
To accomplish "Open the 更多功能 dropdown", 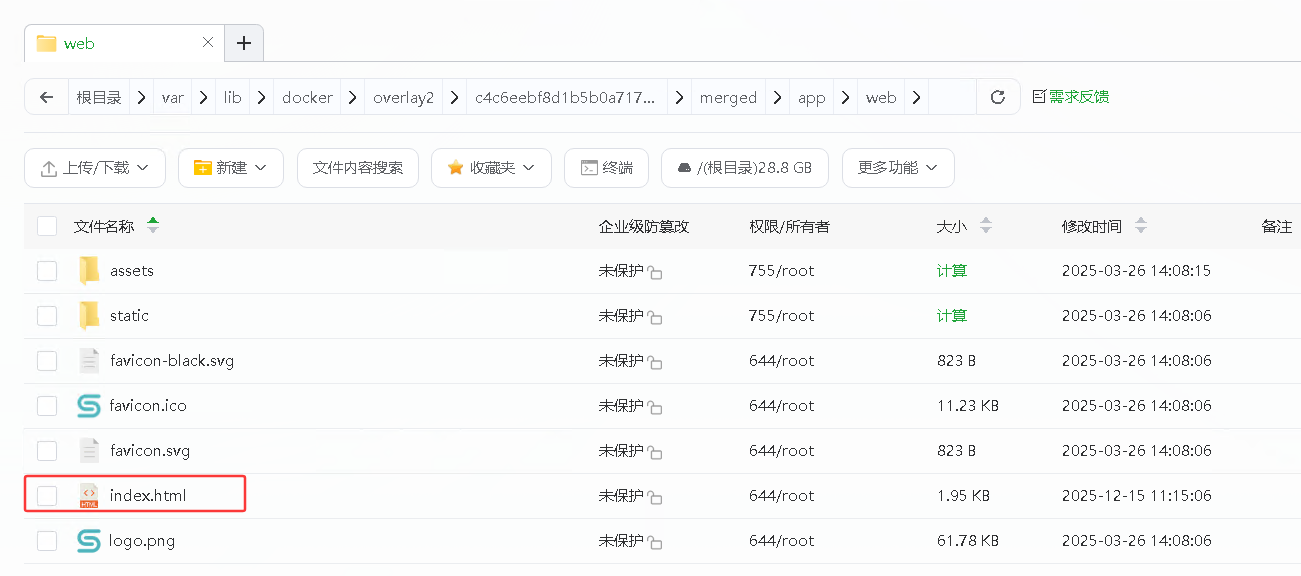I will (897, 168).
